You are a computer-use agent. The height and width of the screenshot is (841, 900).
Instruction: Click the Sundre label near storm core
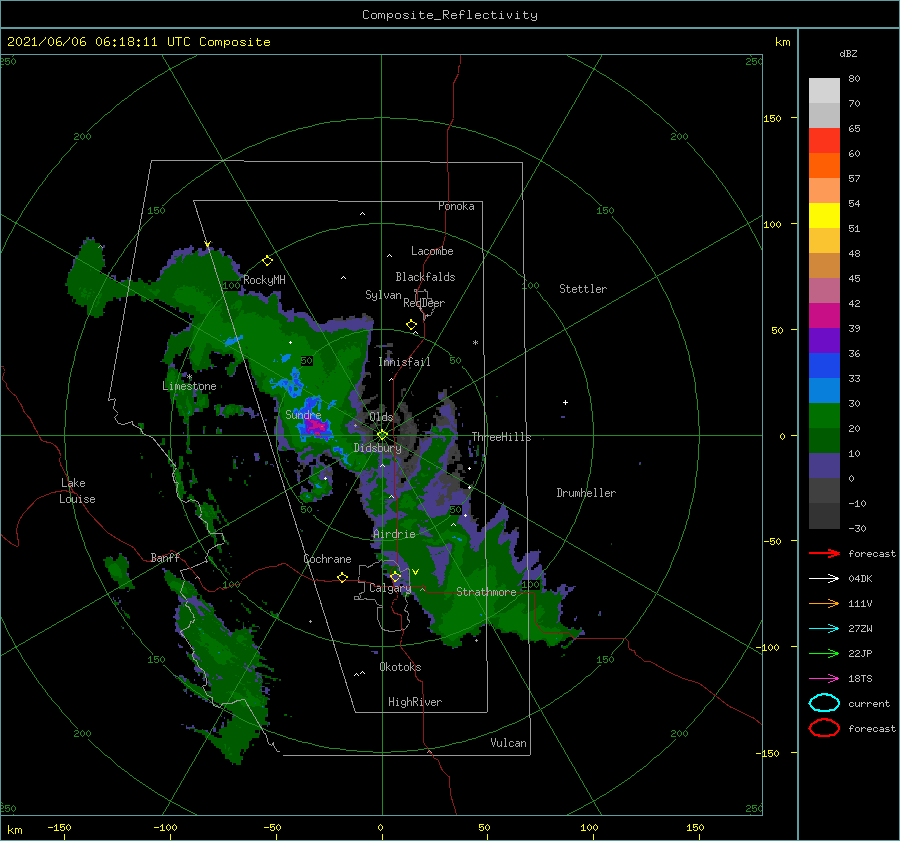303,414
